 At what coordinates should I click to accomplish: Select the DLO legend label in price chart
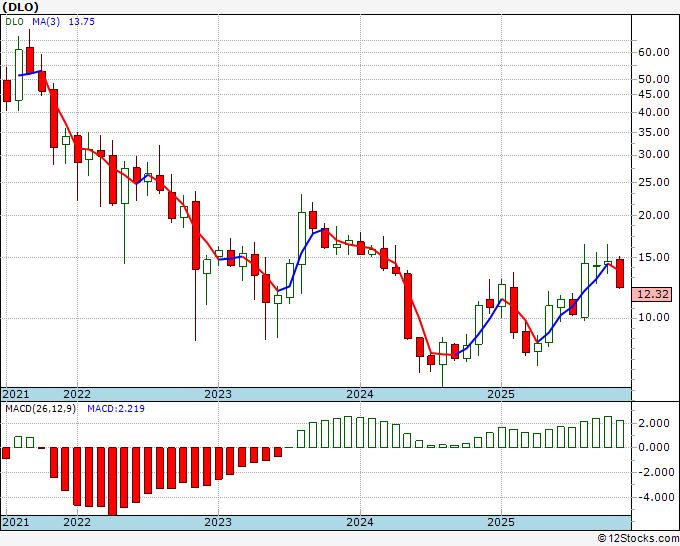[15, 22]
